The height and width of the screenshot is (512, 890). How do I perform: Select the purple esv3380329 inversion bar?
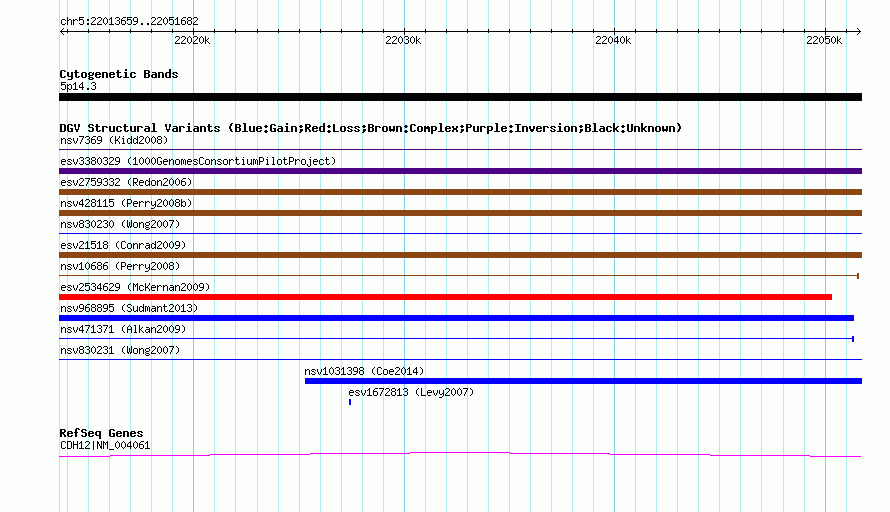460,171
